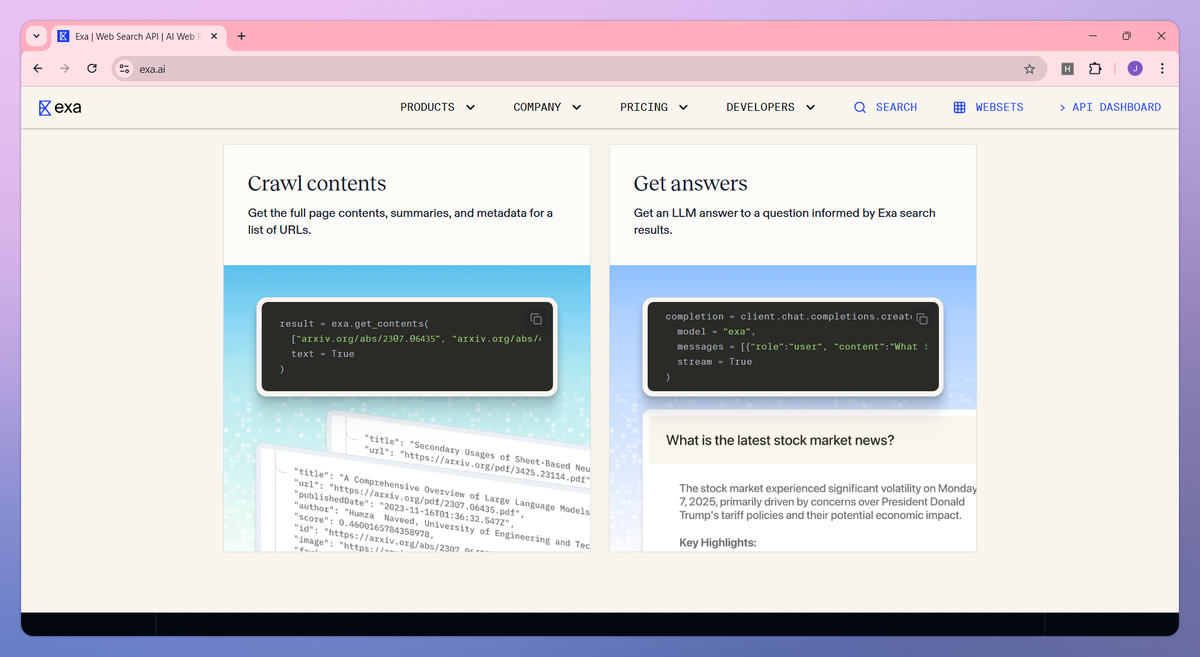Go back to the previous page
Image resolution: width=1200 pixels, height=657 pixels.
pyautogui.click(x=38, y=68)
